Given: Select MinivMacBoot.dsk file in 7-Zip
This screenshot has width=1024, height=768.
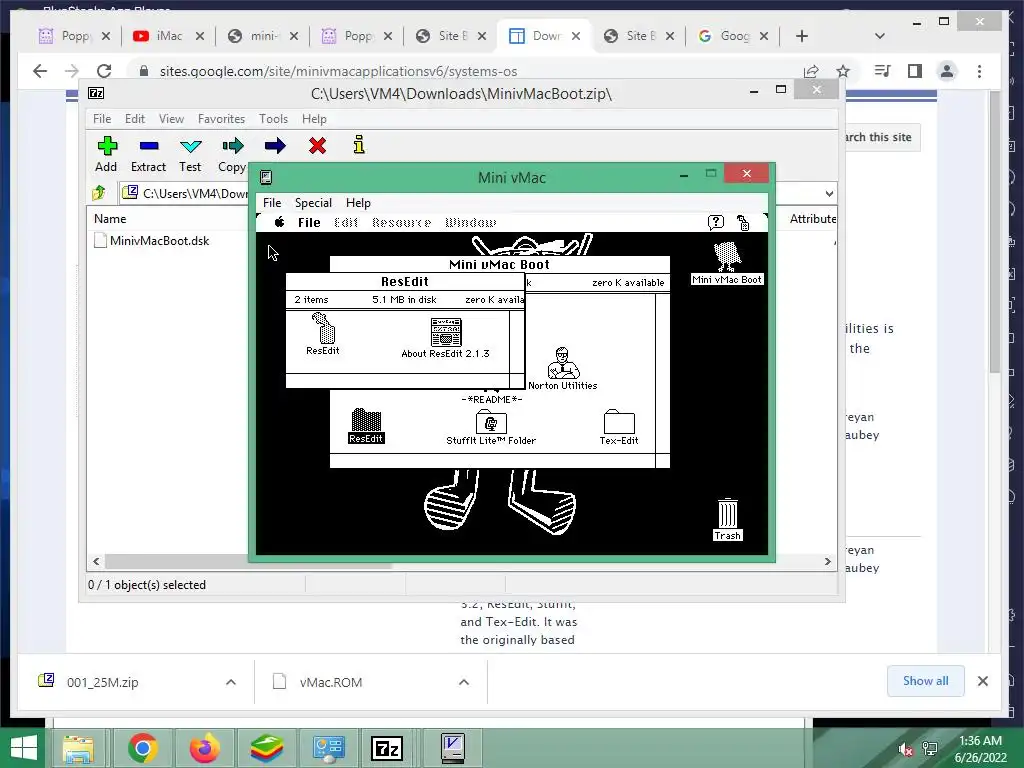Looking at the screenshot, I should point(159,241).
